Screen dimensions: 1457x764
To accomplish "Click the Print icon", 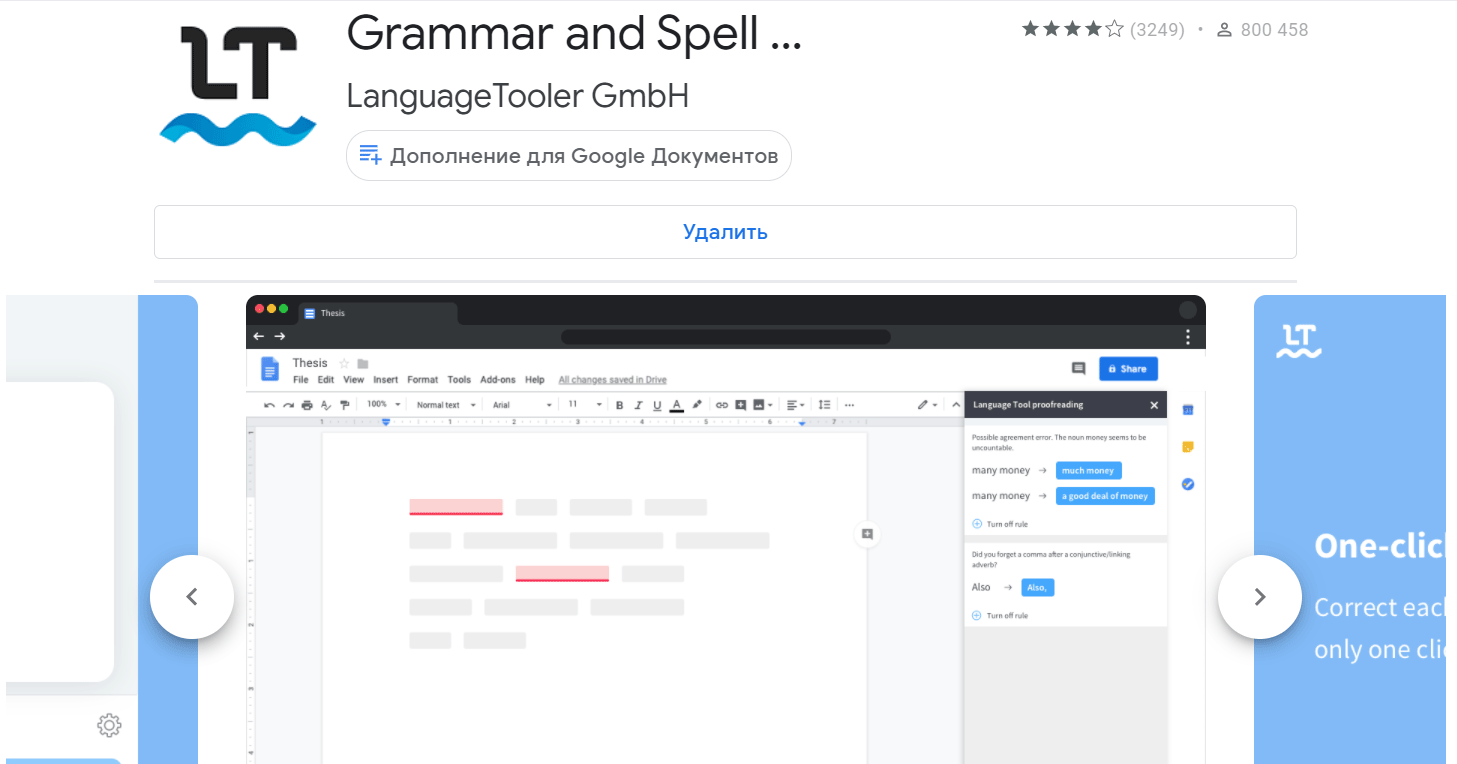I will click(x=307, y=405).
